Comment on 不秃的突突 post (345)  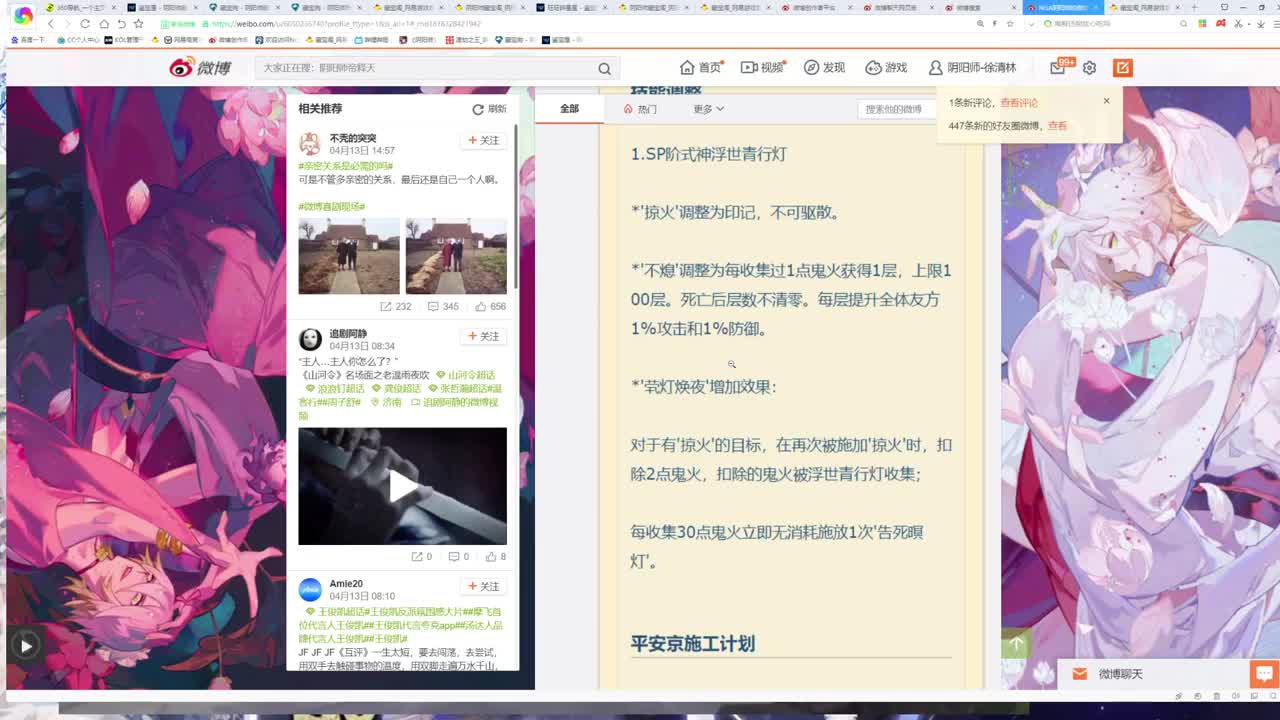tap(443, 307)
